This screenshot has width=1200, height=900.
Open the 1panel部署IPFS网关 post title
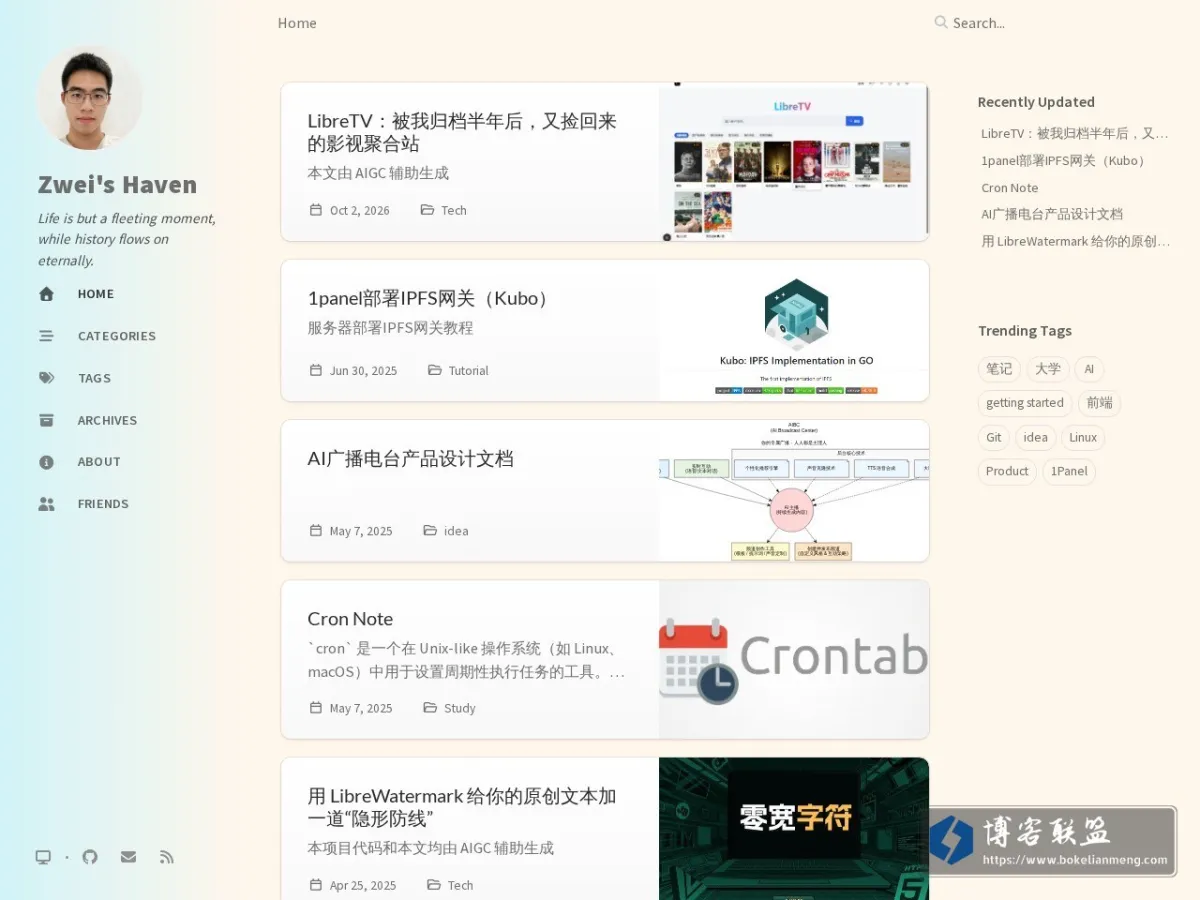click(429, 298)
